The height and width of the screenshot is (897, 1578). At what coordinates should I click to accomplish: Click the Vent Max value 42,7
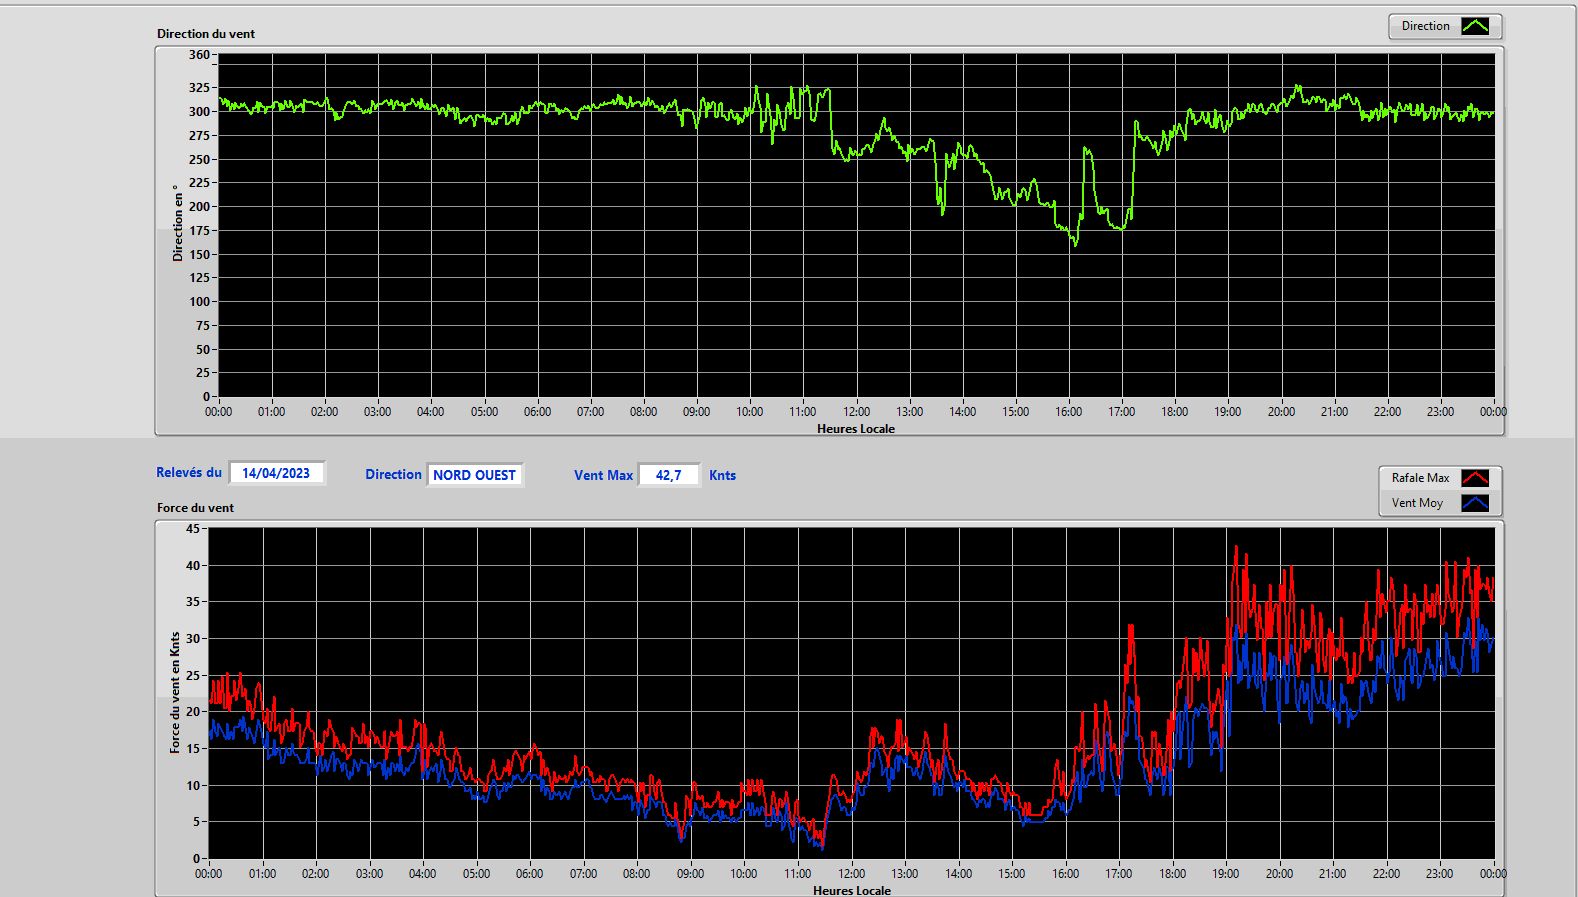coord(668,475)
